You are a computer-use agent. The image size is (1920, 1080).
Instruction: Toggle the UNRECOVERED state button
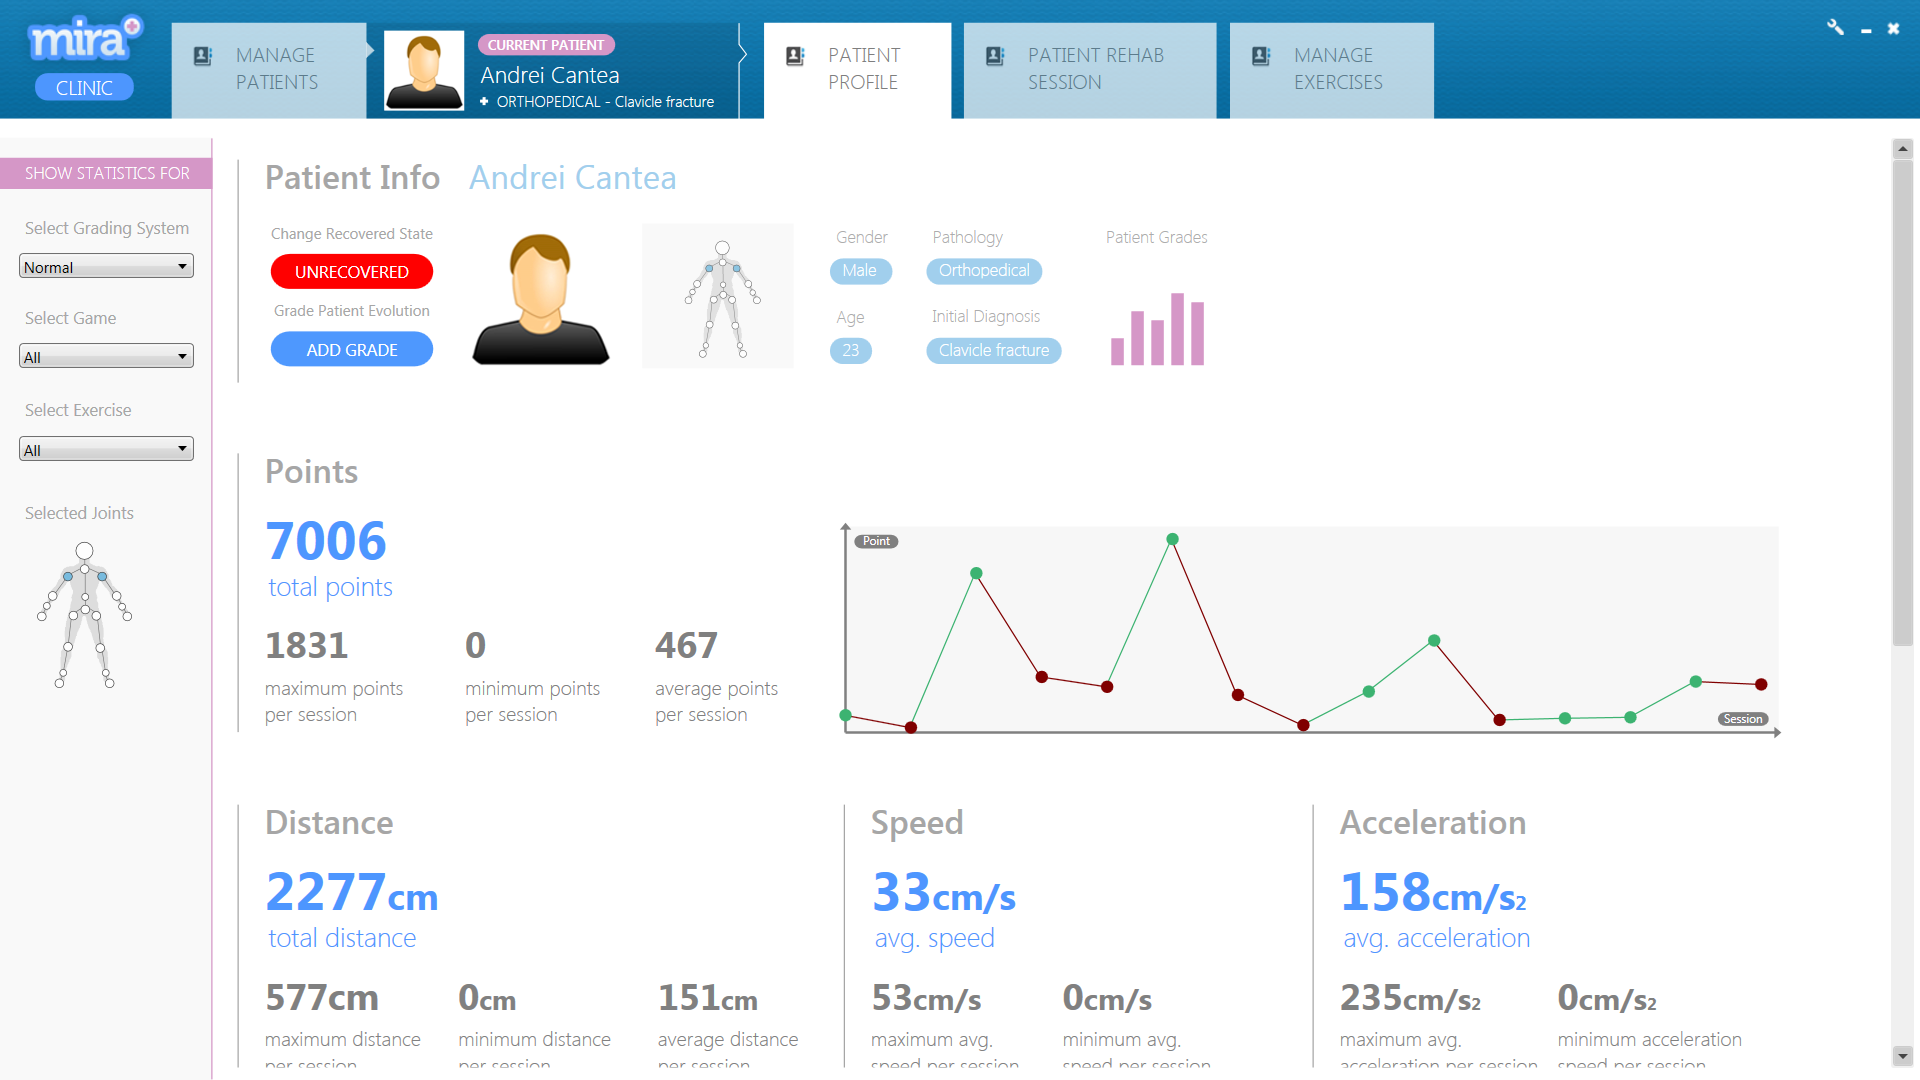click(352, 272)
